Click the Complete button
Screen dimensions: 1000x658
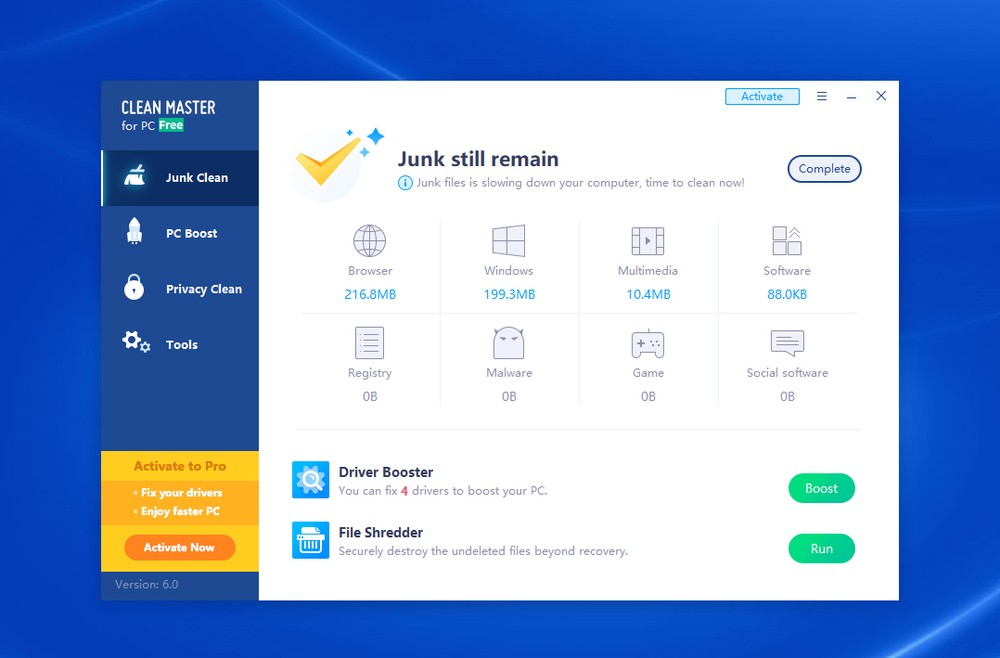(824, 168)
